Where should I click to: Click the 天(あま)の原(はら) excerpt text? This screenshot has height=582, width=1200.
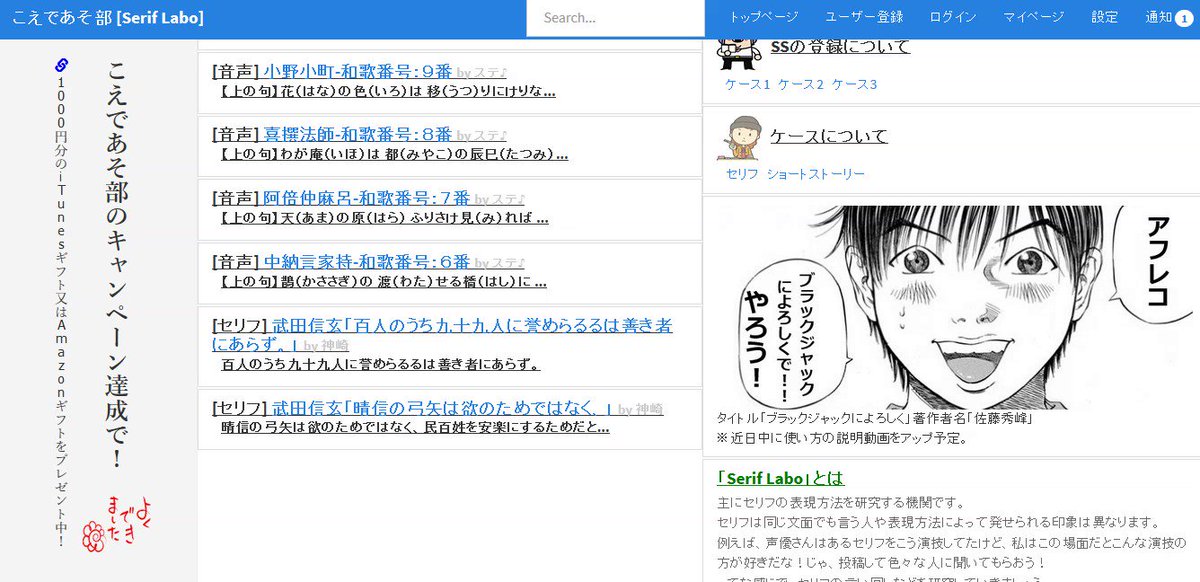(x=383, y=218)
